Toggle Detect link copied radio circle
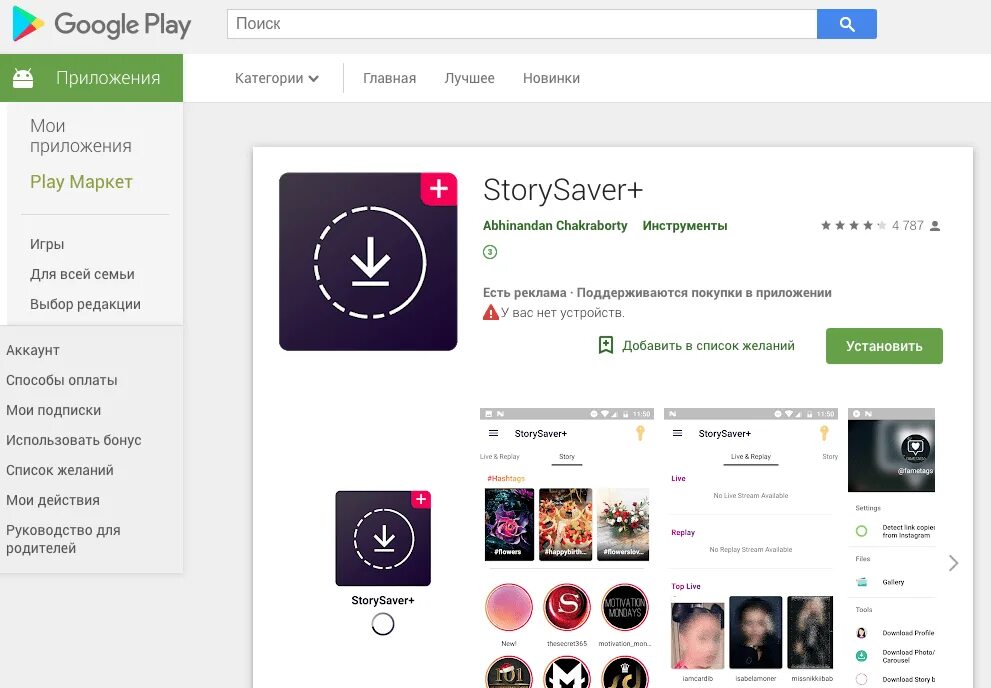 pos(861,531)
